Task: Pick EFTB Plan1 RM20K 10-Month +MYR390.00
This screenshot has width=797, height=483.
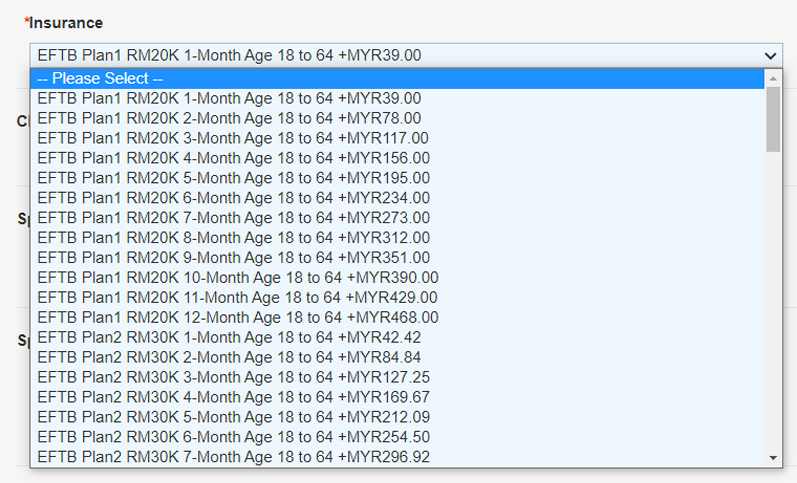Action: (x=237, y=277)
